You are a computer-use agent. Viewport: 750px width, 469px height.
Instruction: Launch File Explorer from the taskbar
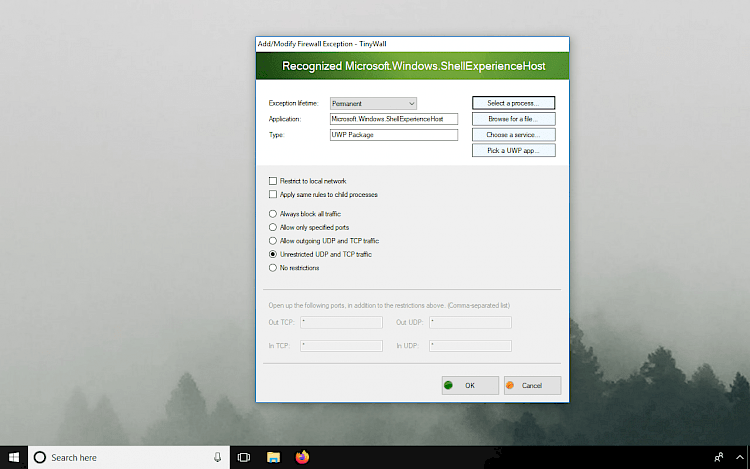pyautogui.click(x=273, y=457)
